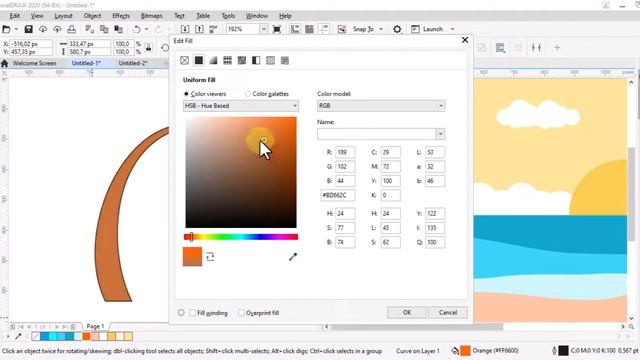Image resolution: width=640 pixels, height=360 pixels.
Task: Select the Texture fill icon
Action: [270, 60]
